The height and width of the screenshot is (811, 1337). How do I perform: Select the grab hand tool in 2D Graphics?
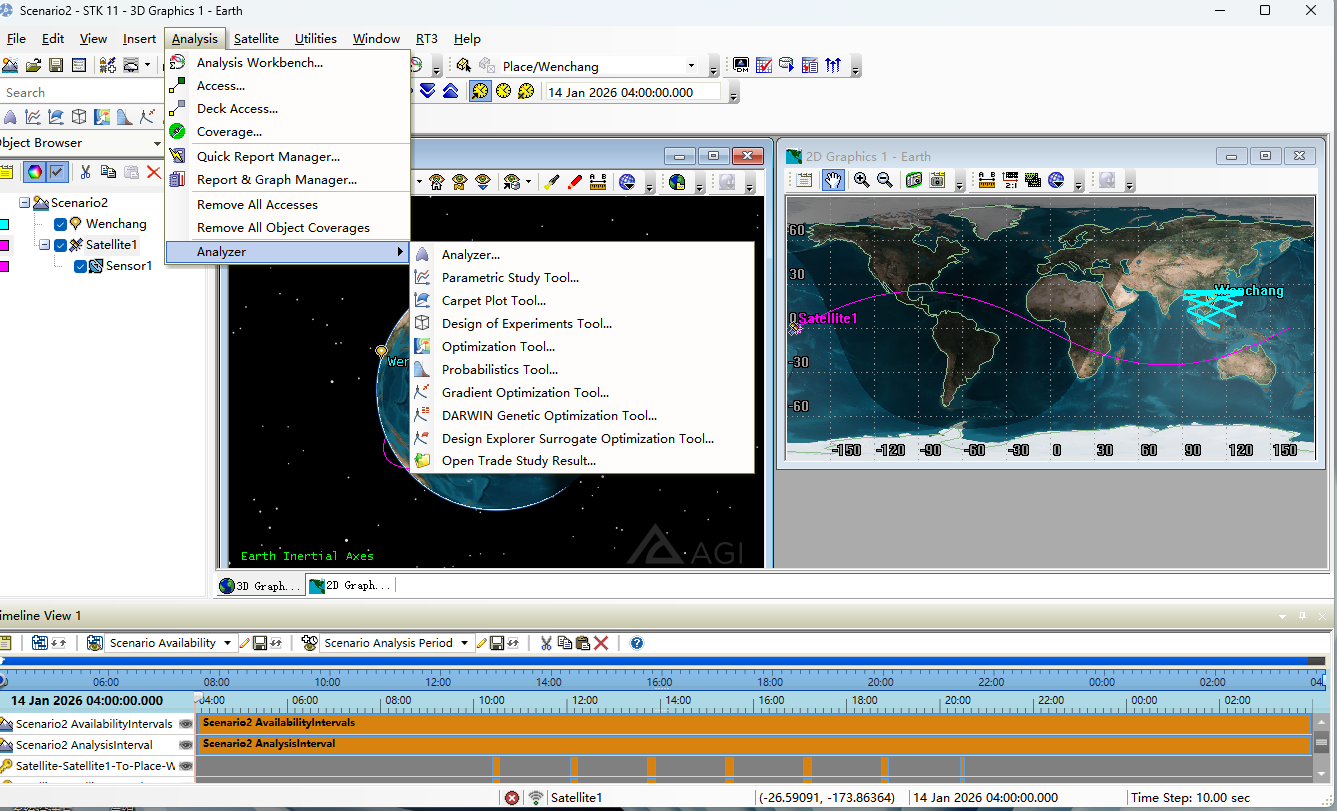coord(833,180)
